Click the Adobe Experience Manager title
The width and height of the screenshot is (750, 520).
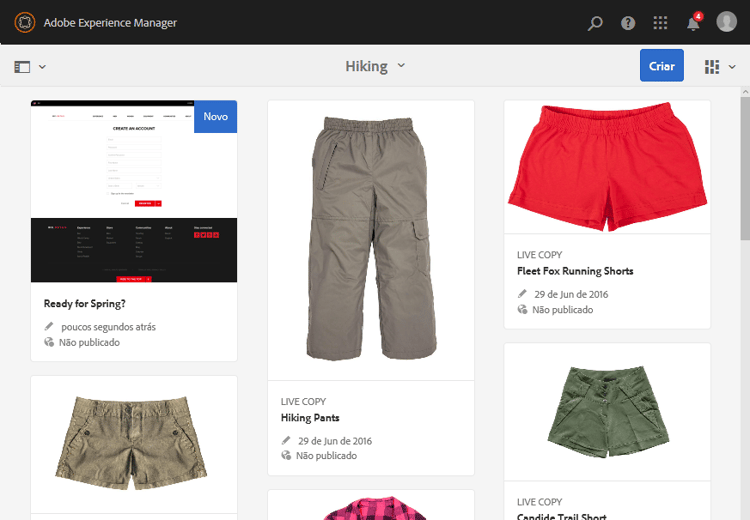click(110, 22)
